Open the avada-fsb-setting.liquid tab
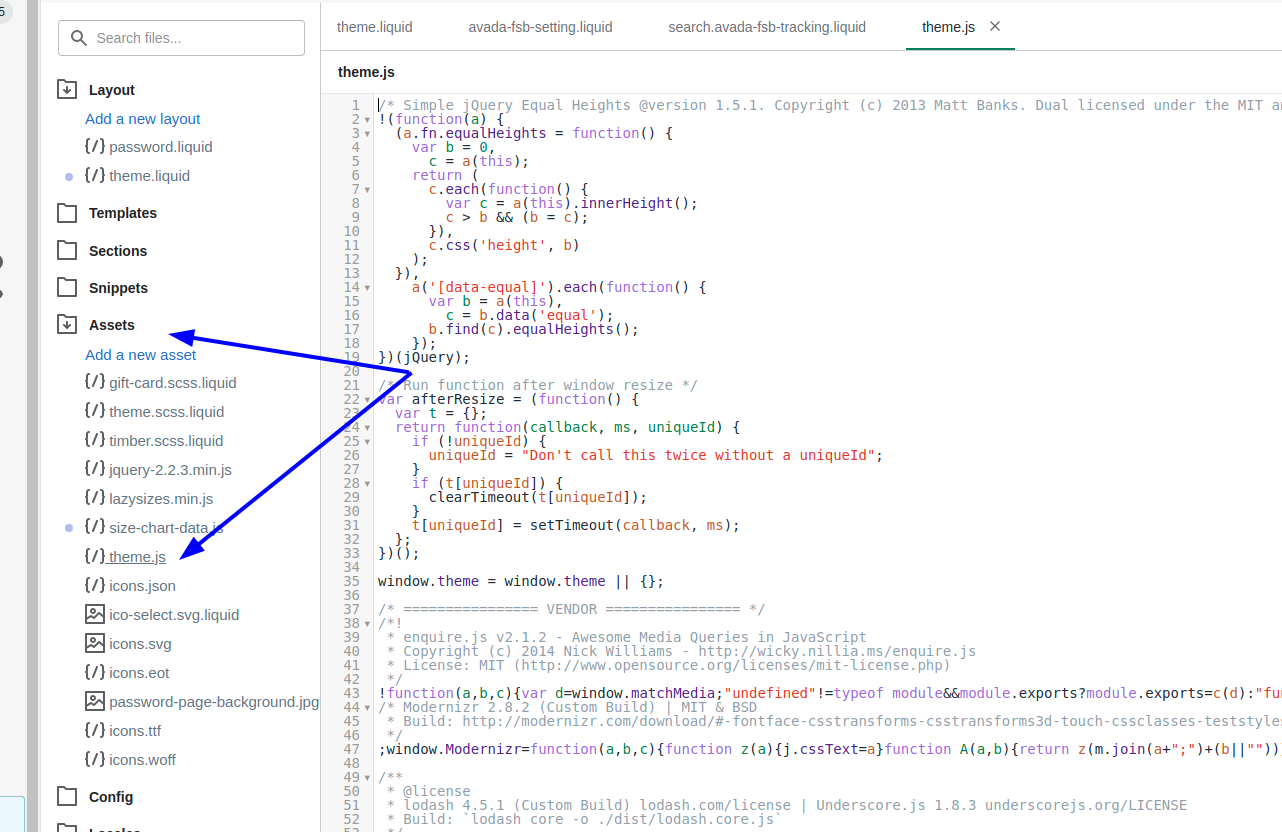The height and width of the screenshot is (832, 1282). tap(540, 27)
